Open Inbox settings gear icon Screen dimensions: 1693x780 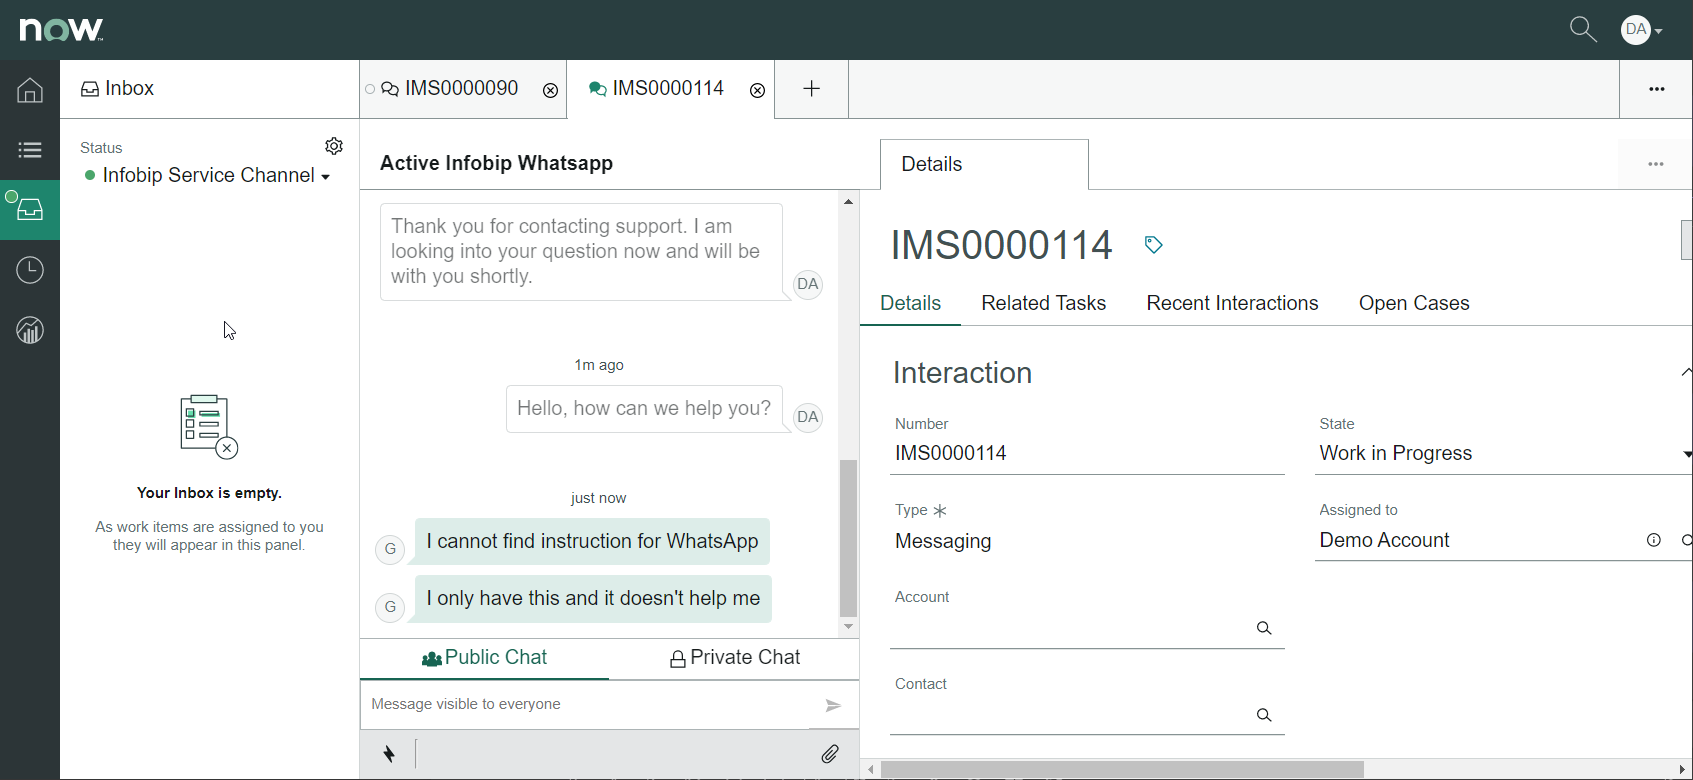coord(334,146)
